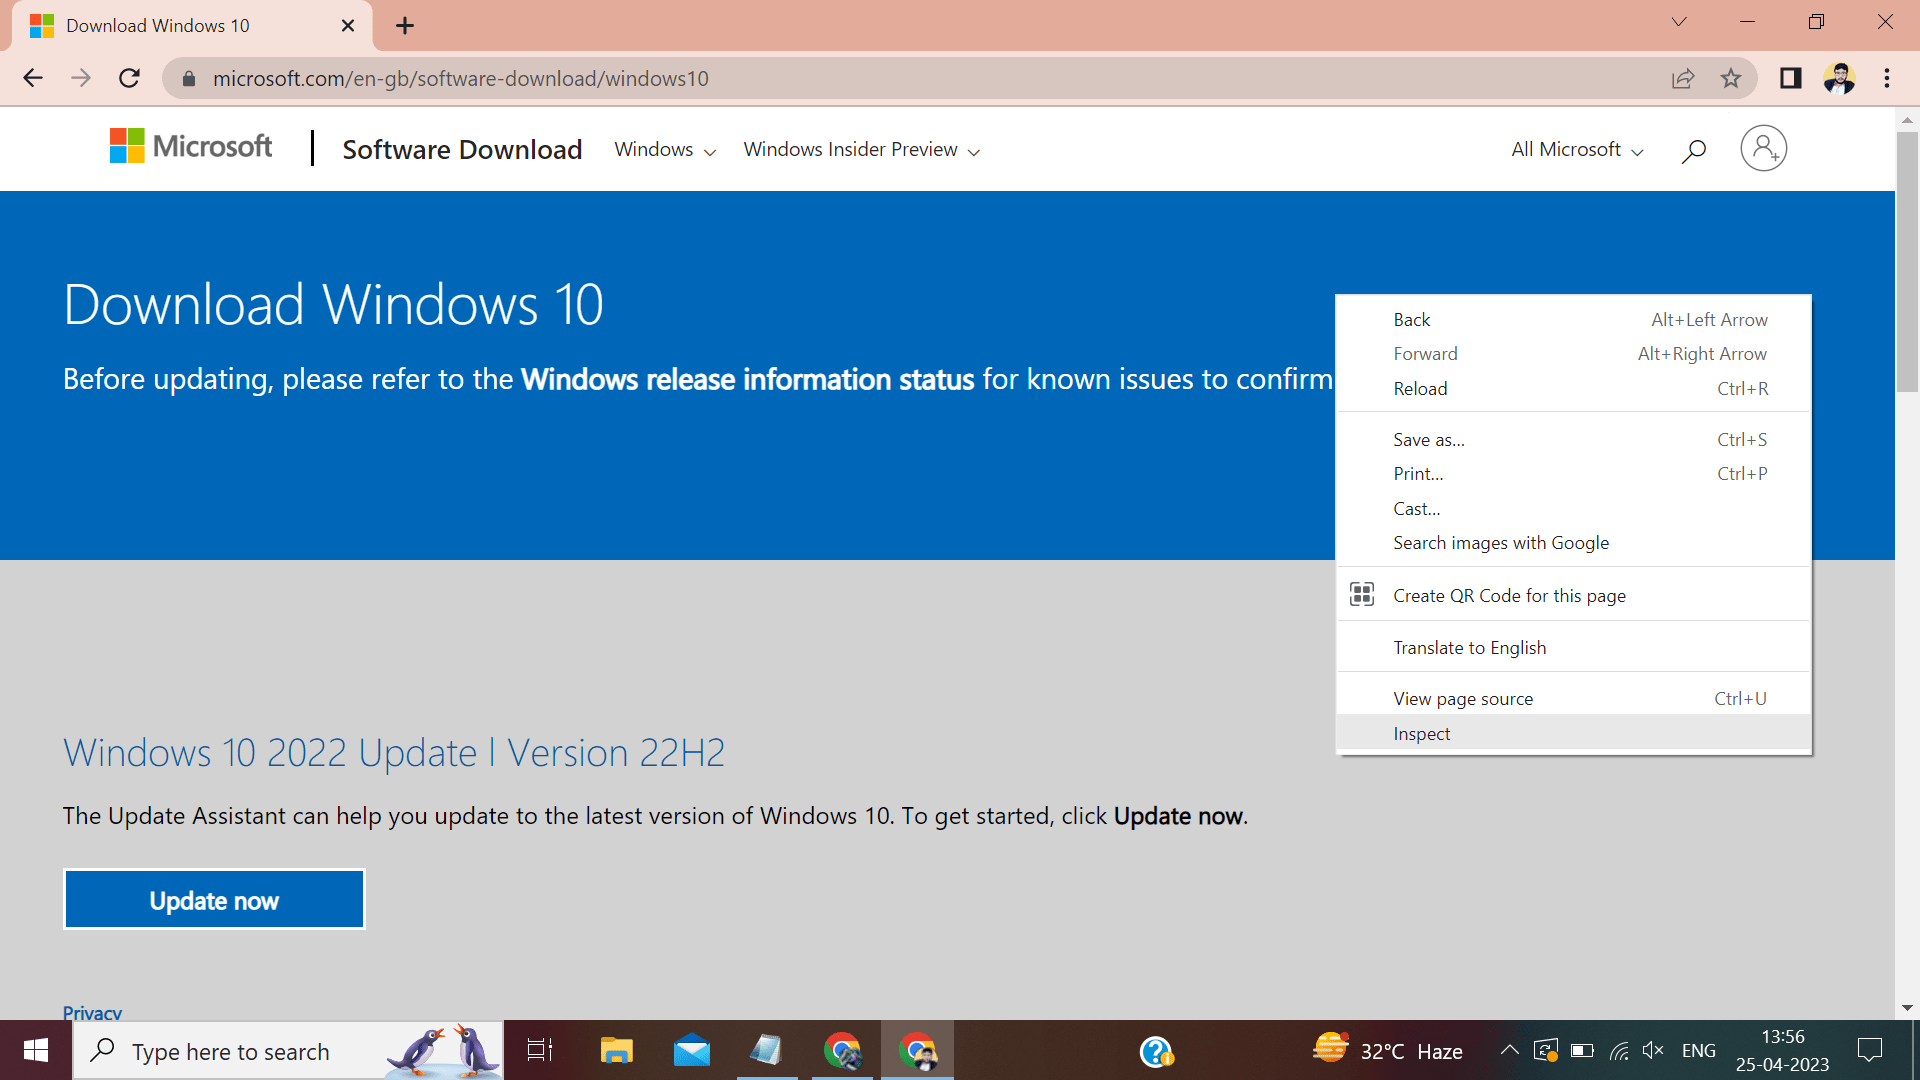
Task: Click the tab search chevron in title bar
Action: point(1679,22)
